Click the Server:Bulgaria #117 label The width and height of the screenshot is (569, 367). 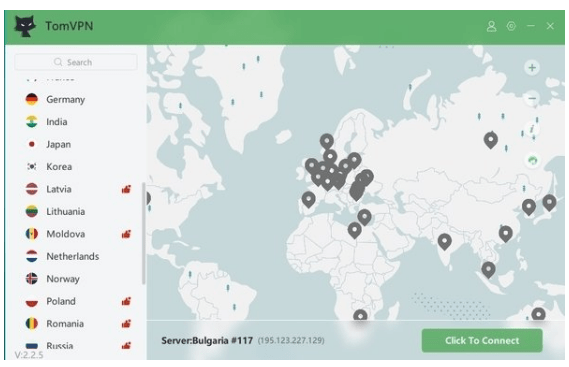coord(207,341)
